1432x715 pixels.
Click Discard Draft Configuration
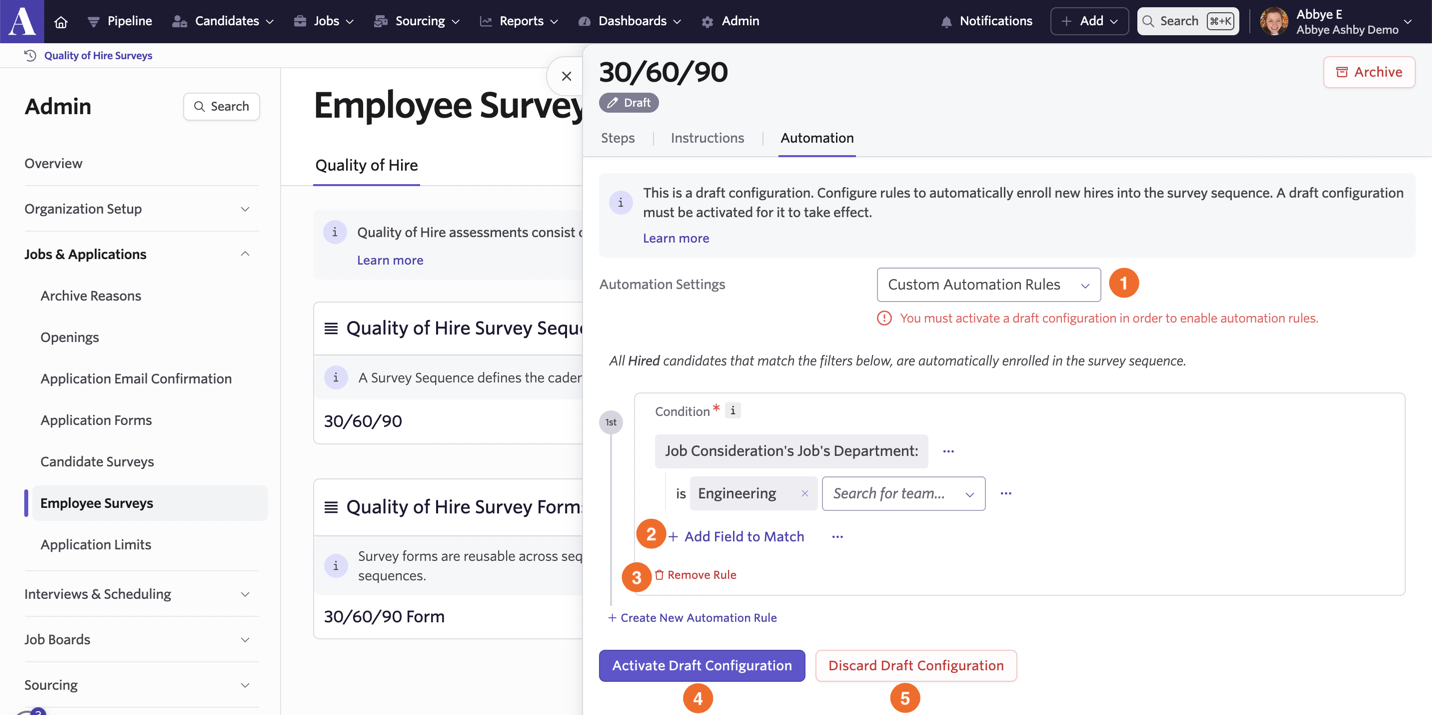tap(916, 666)
